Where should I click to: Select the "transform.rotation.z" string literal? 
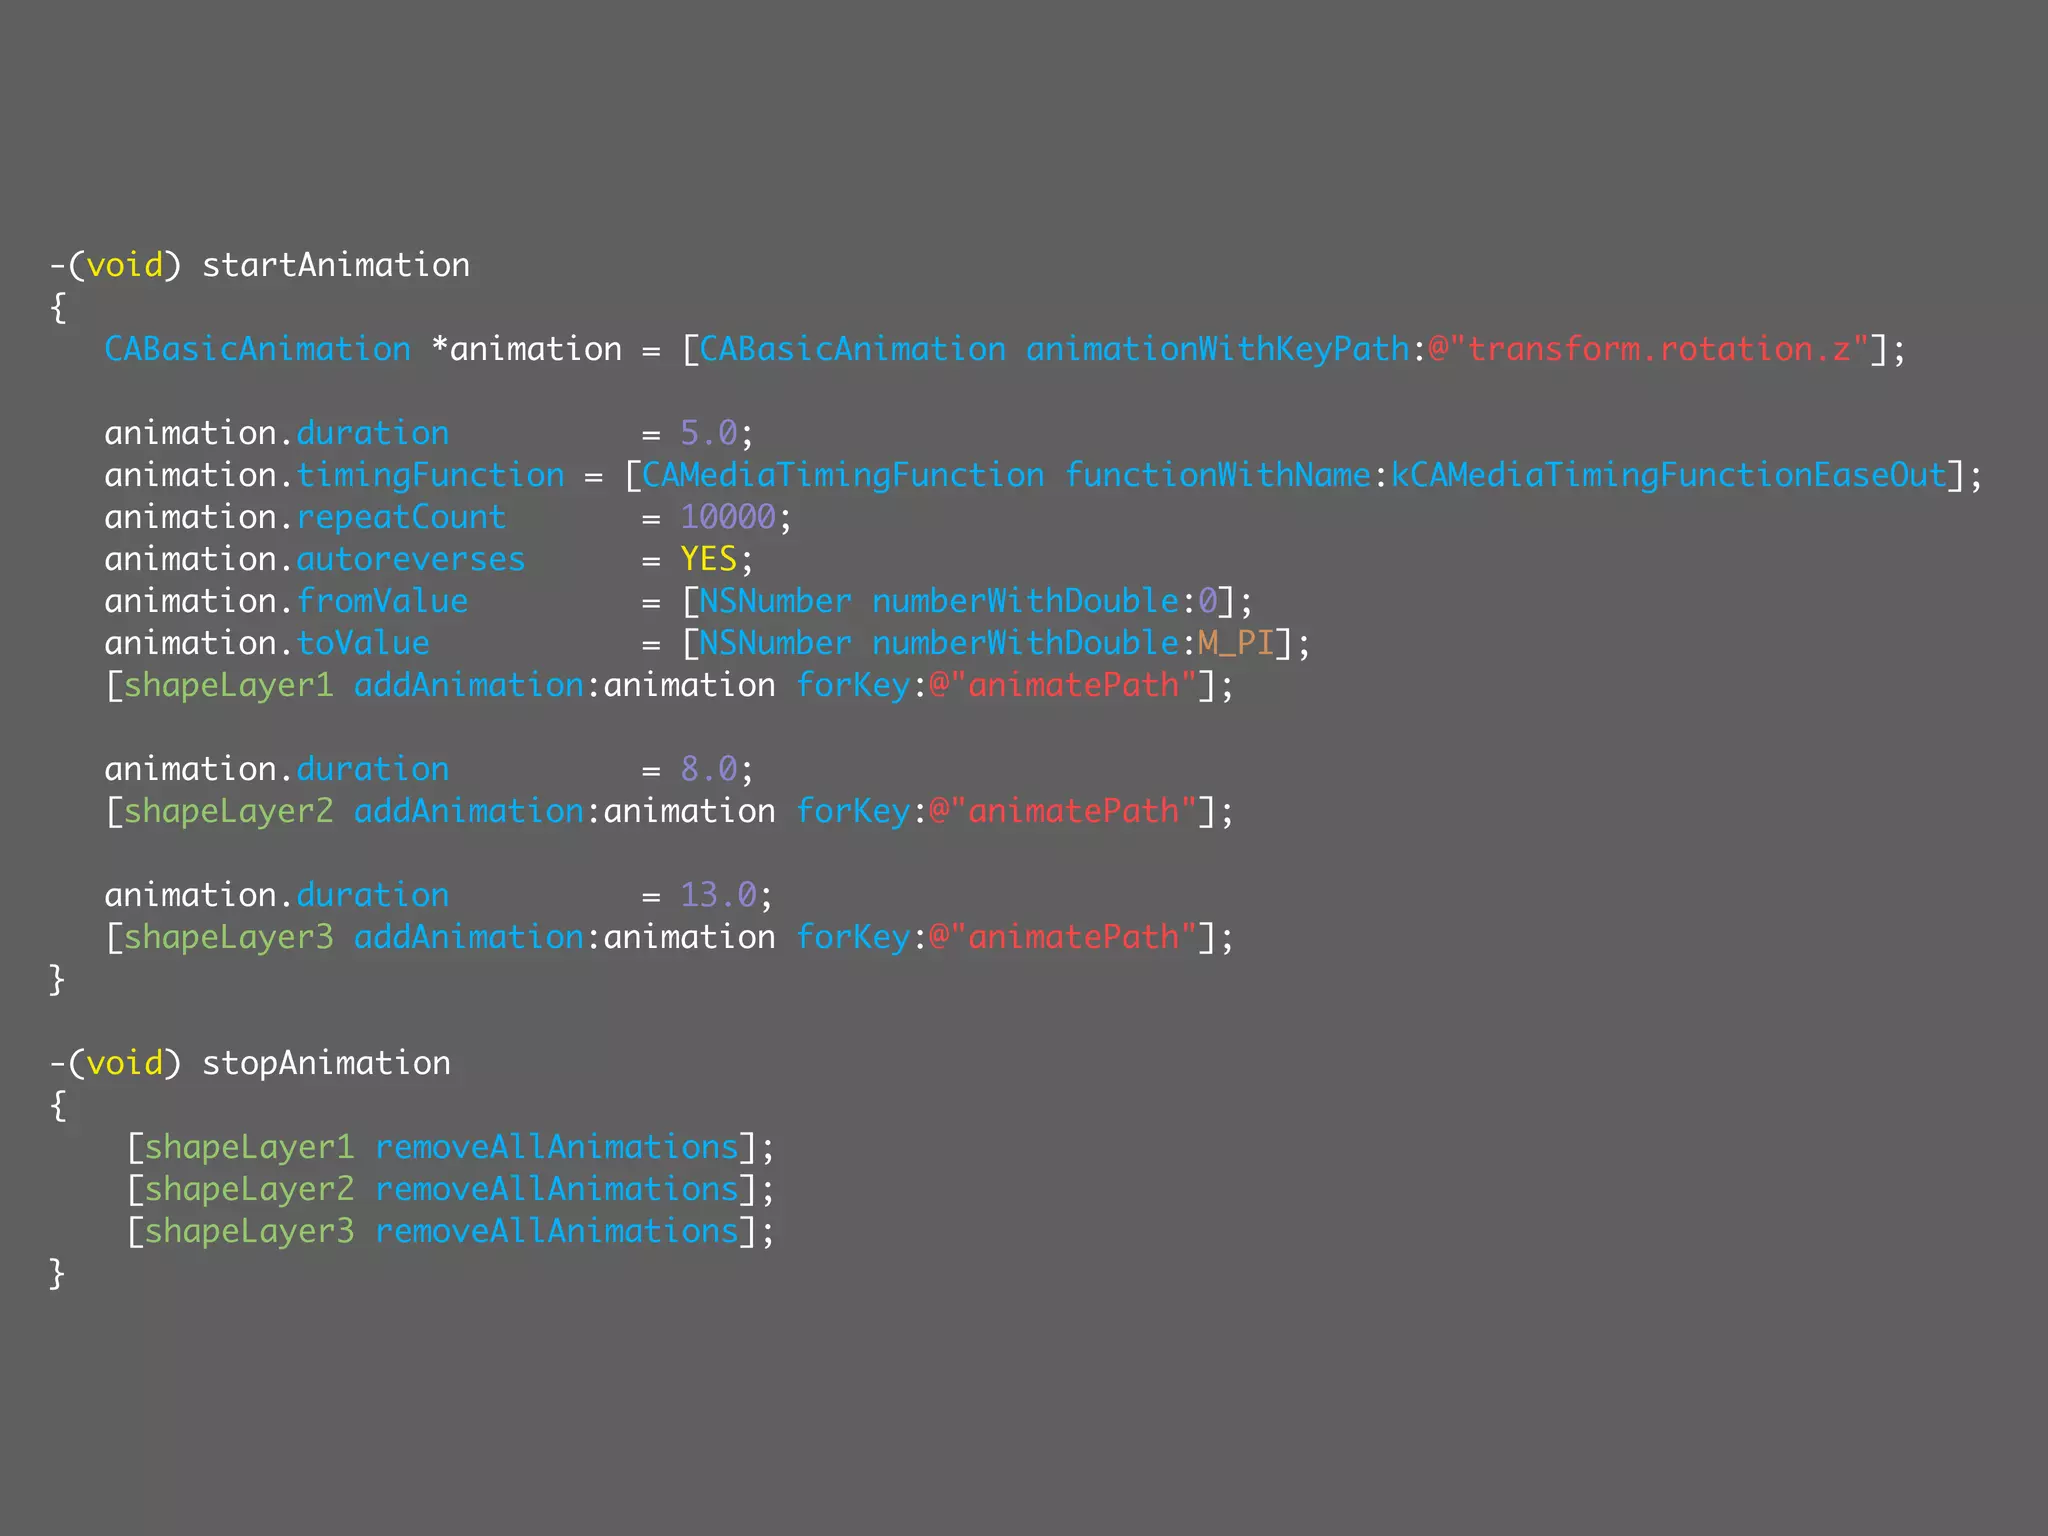[1659, 350]
